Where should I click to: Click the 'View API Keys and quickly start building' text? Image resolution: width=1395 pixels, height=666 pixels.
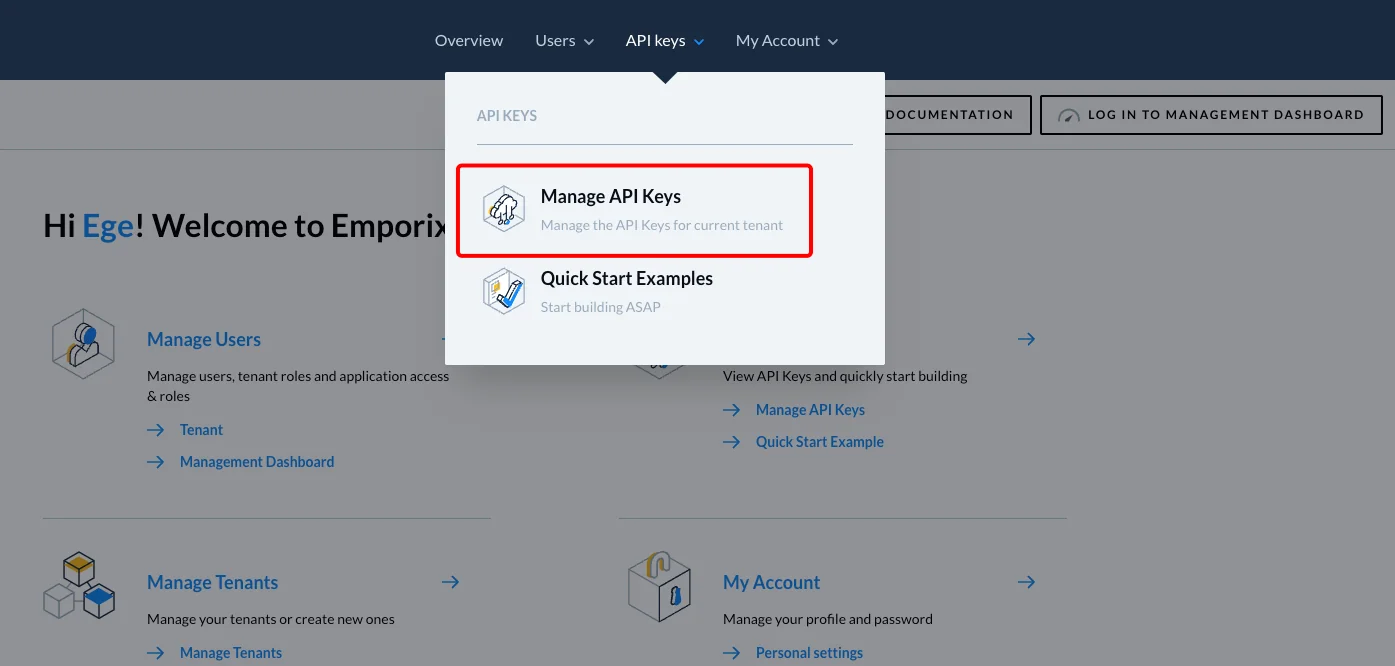[x=845, y=377]
